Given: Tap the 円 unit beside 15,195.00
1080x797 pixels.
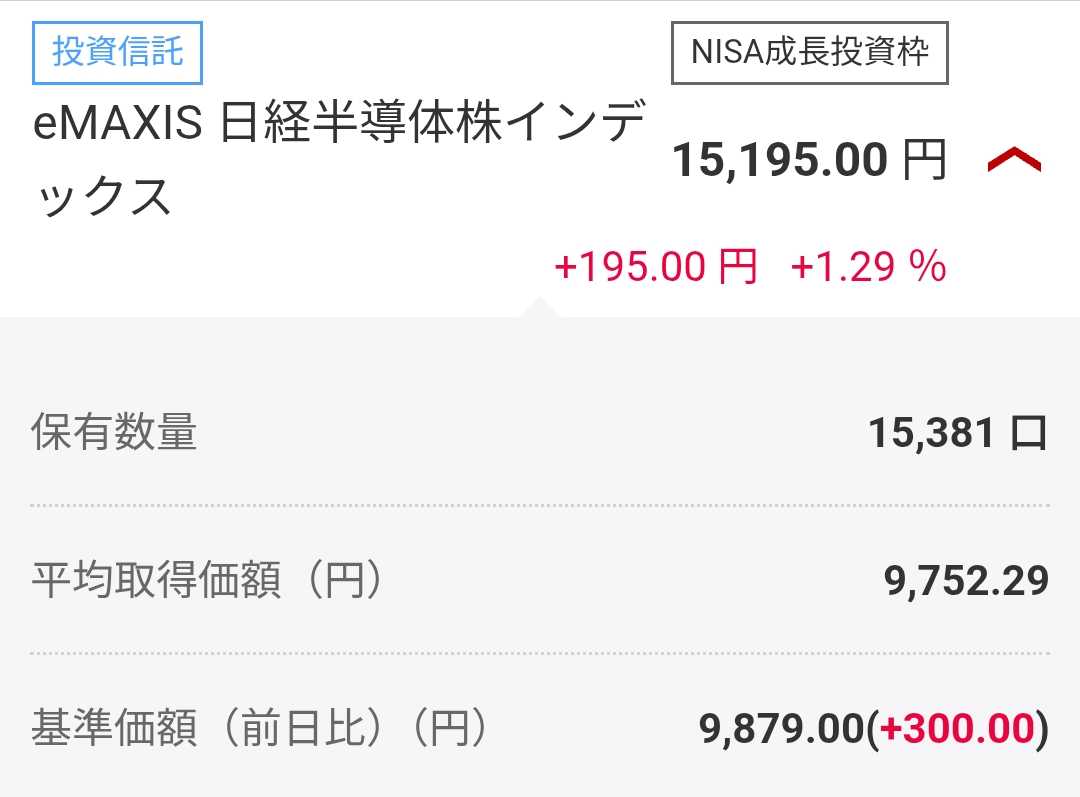Looking at the screenshot, I should [924, 160].
